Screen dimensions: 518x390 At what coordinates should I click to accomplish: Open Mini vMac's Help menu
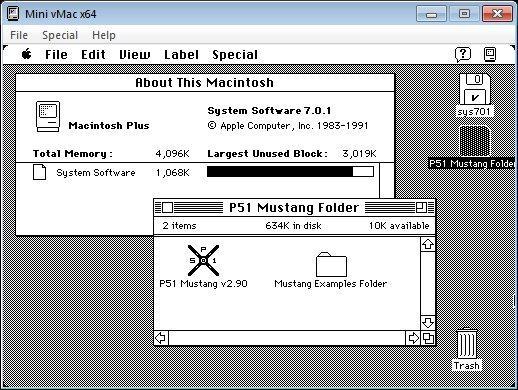click(104, 35)
